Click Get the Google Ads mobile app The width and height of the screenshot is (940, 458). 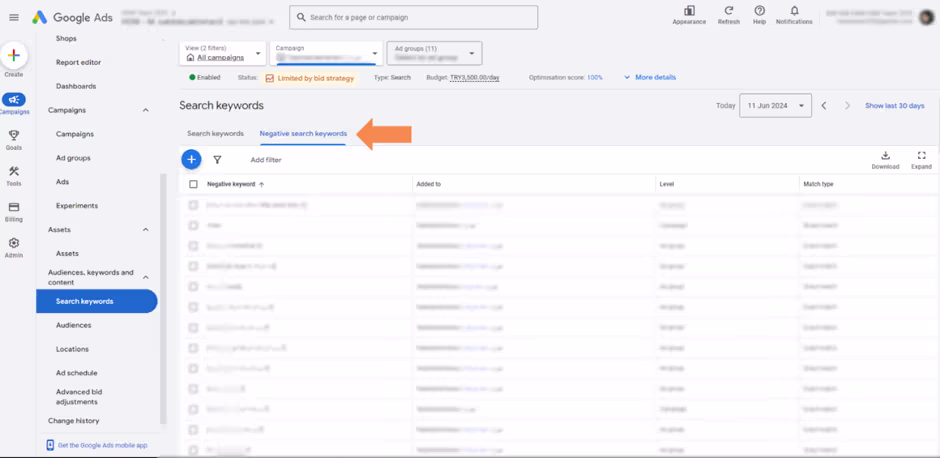pyautogui.click(x=103, y=445)
